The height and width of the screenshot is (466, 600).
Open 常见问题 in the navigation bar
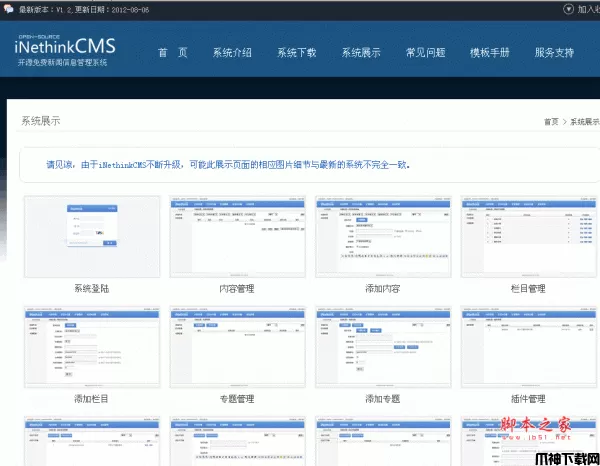(x=426, y=52)
